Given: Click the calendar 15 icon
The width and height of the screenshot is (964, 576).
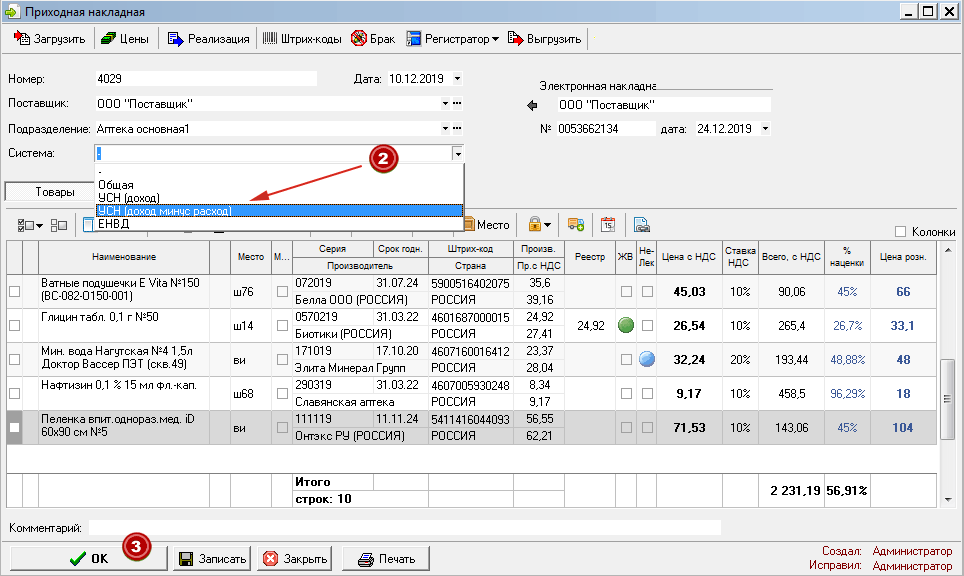Looking at the screenshot, I should click(x=608, y=225).
